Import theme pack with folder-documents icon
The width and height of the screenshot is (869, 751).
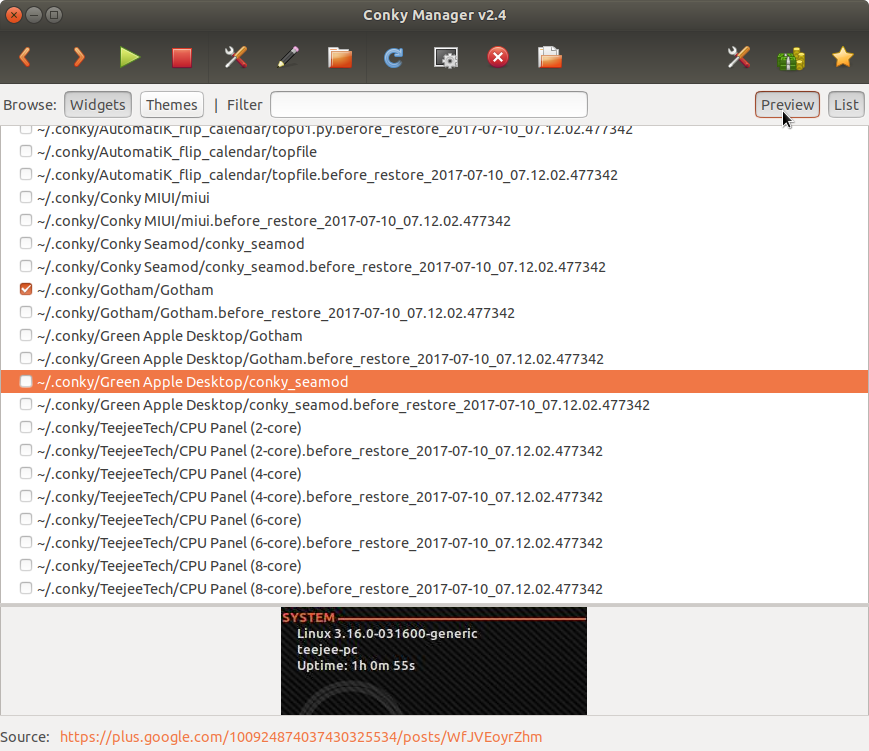(x=550, y=57)
